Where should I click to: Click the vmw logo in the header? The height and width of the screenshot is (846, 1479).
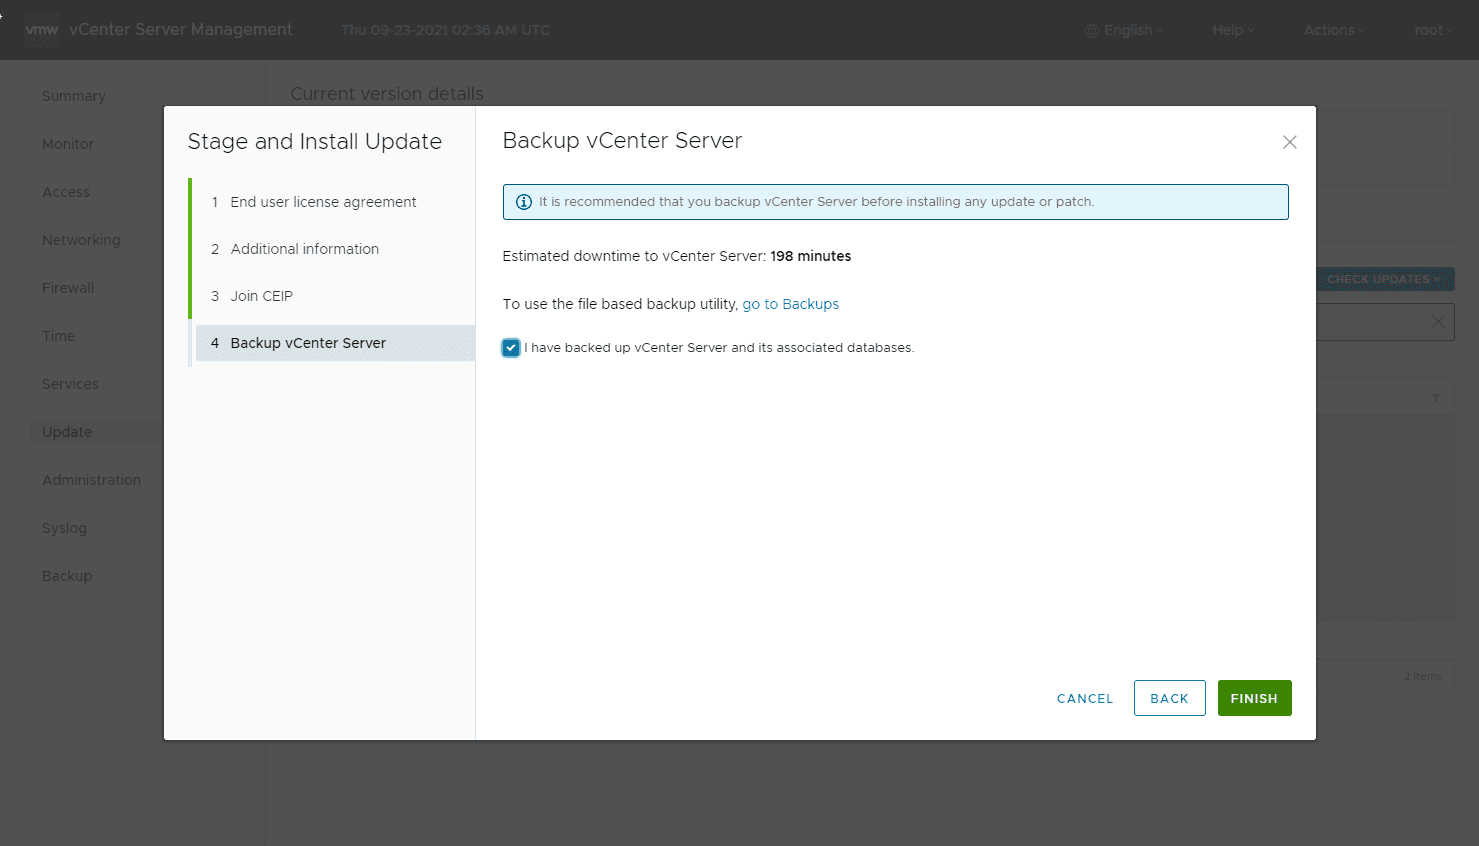pyautogui.click(x=42, y=30)
